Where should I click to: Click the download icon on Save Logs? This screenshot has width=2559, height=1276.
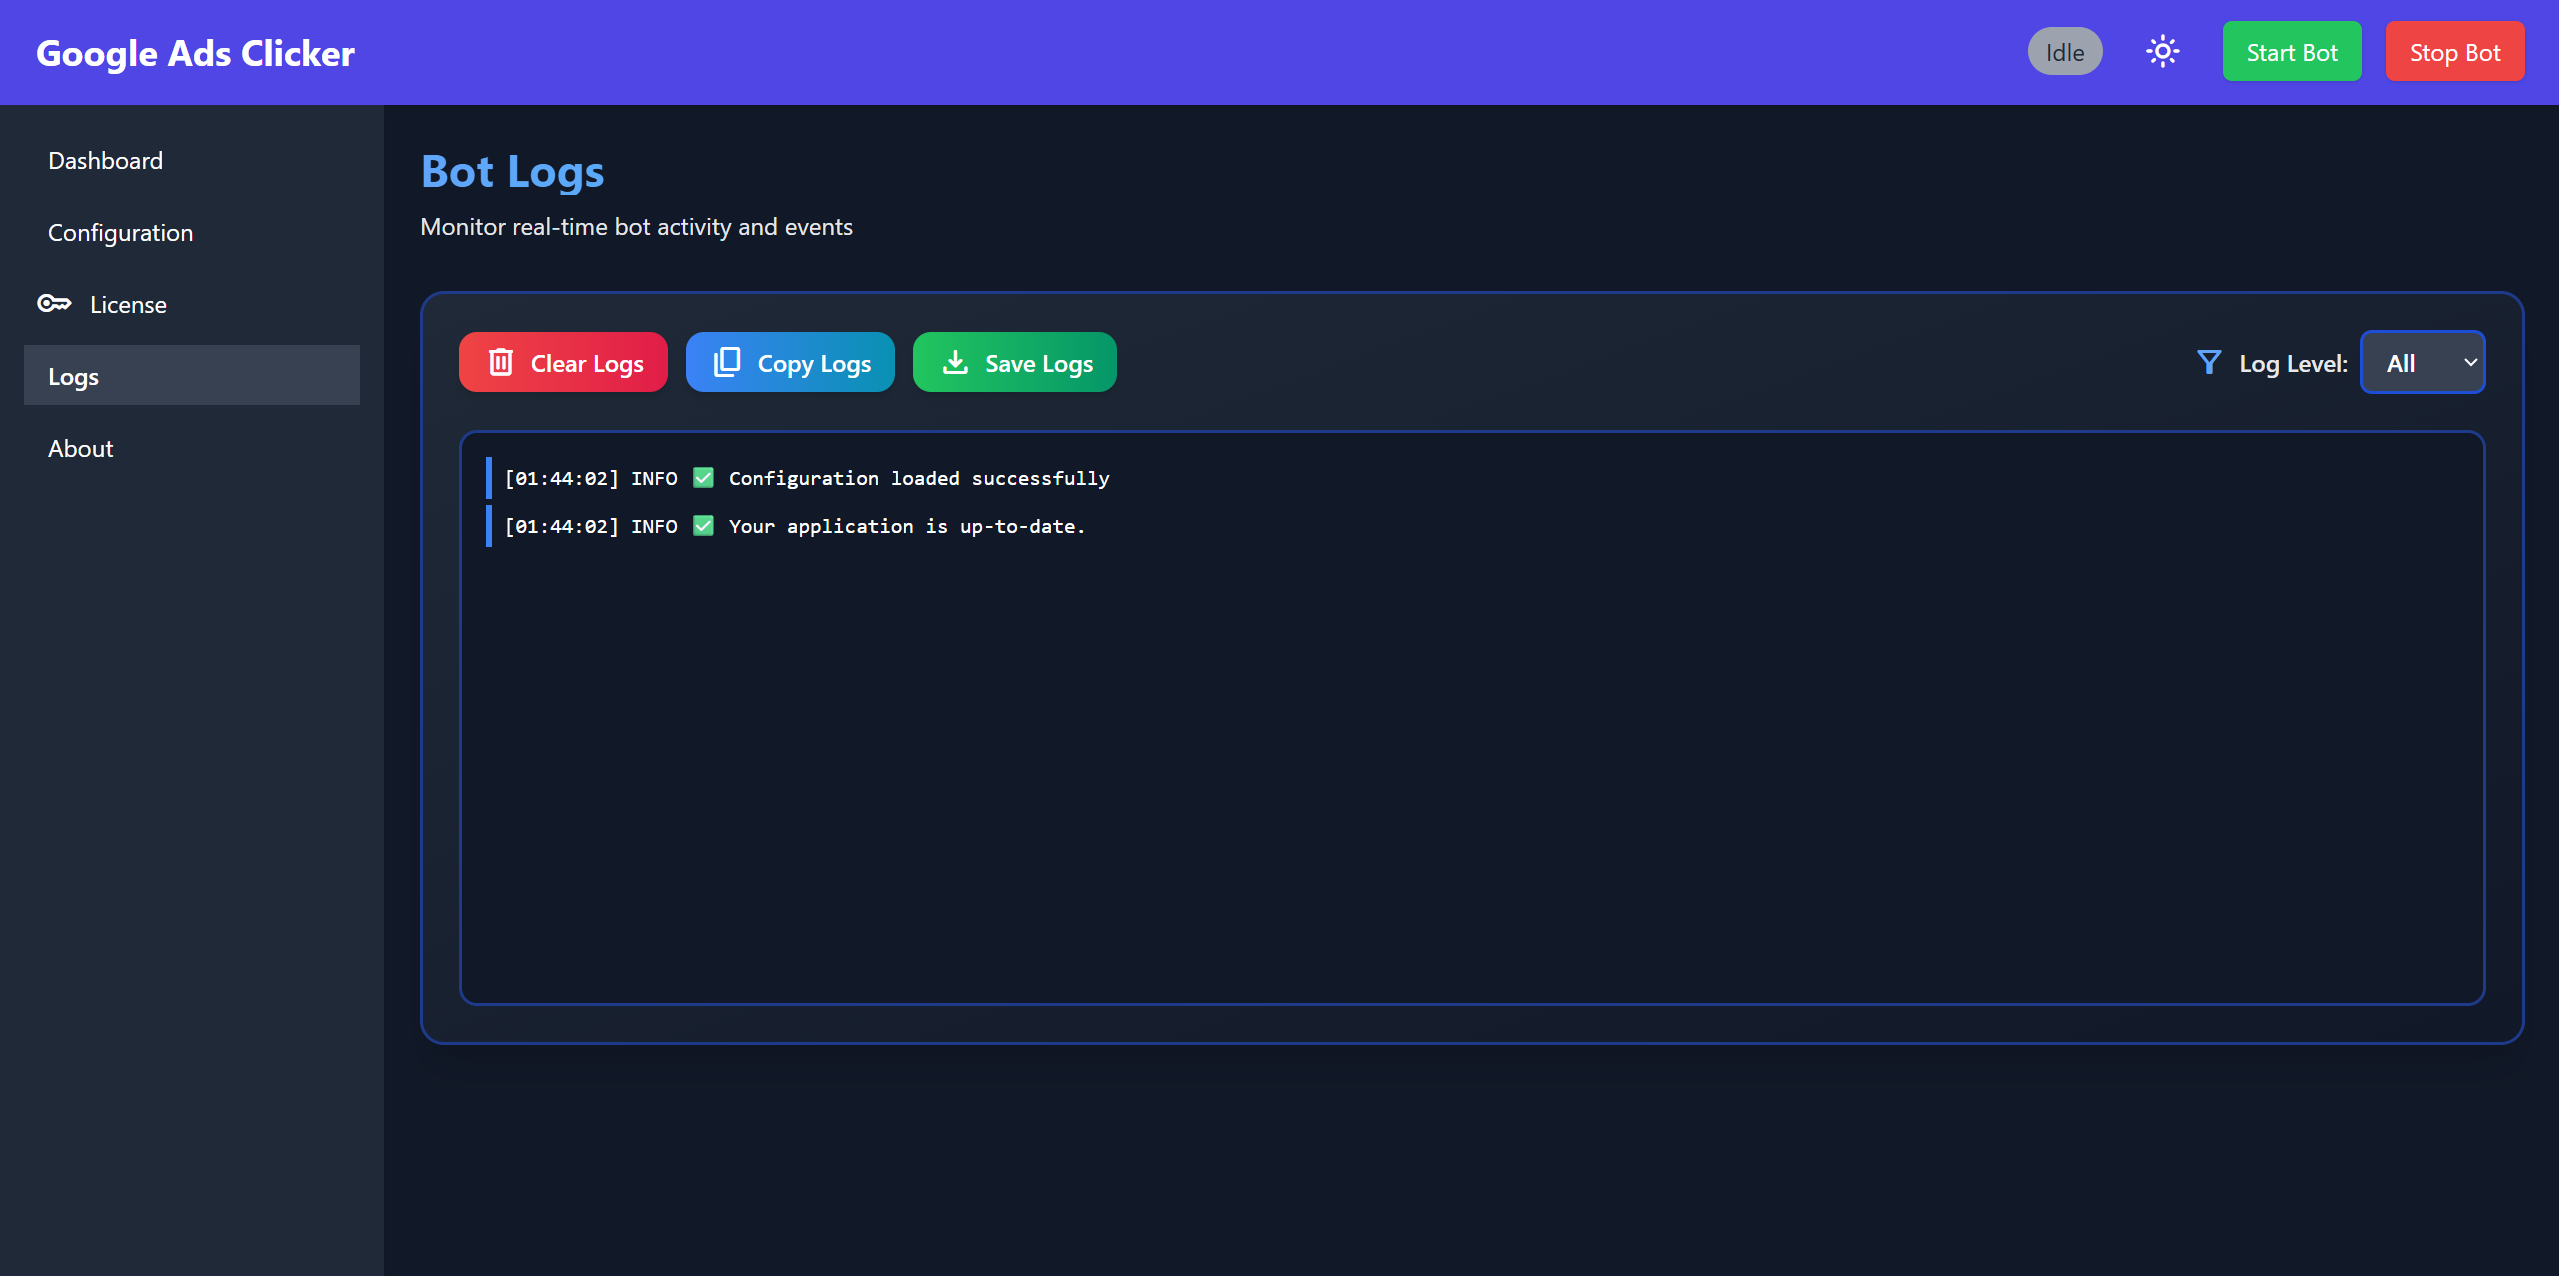tap(954, 362)
